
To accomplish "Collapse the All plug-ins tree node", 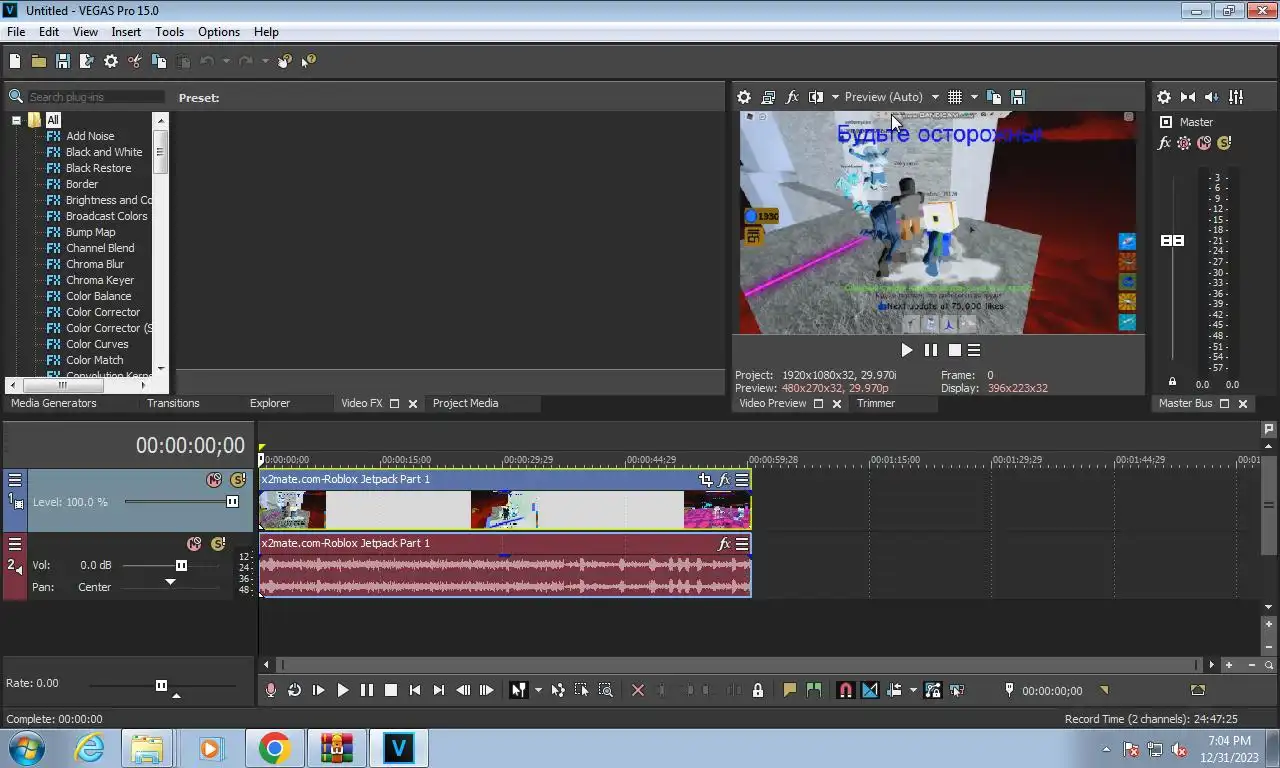I will (x=16, y=120).
